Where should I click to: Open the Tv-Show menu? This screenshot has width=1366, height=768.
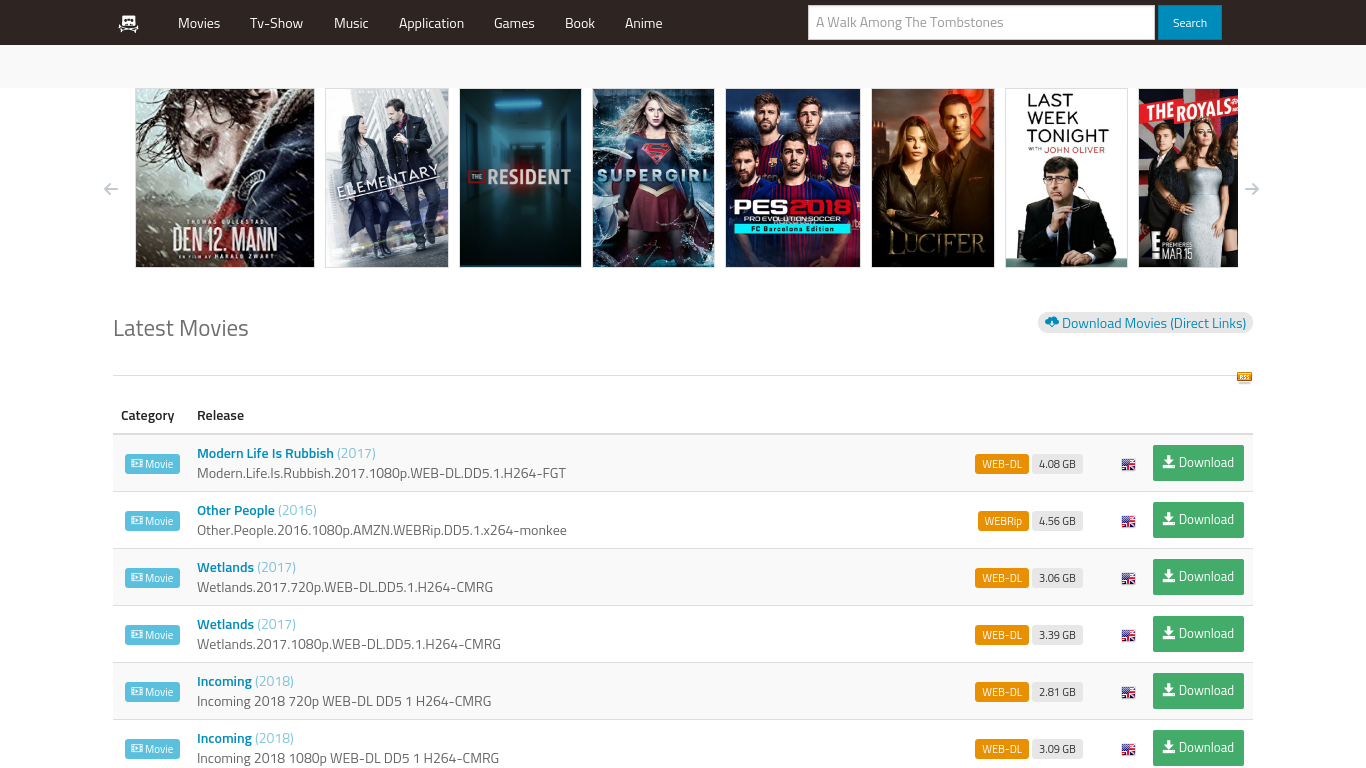point(276,23)
